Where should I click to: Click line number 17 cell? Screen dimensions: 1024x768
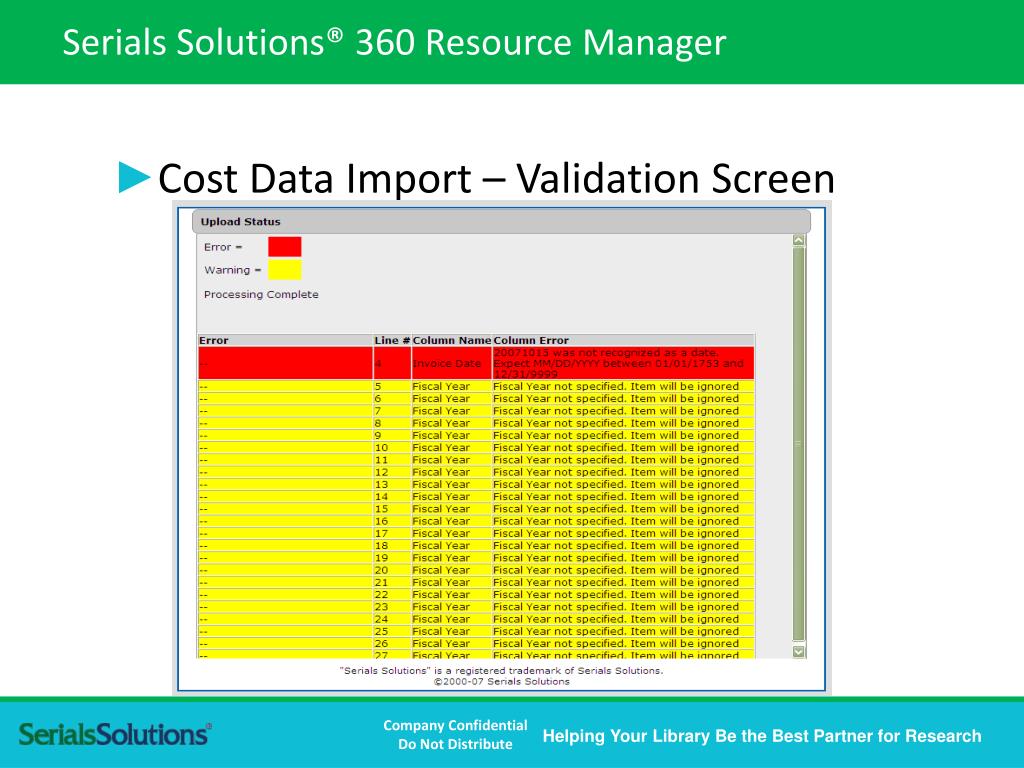pos(392,533)
